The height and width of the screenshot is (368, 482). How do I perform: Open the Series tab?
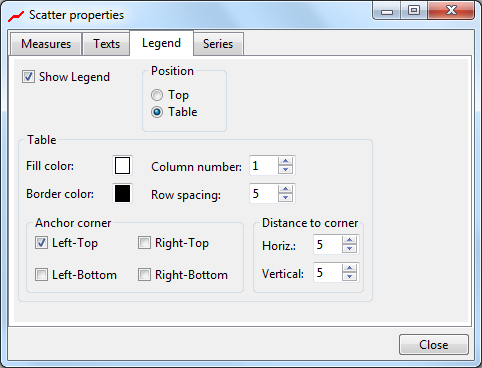tap(218, 44)
